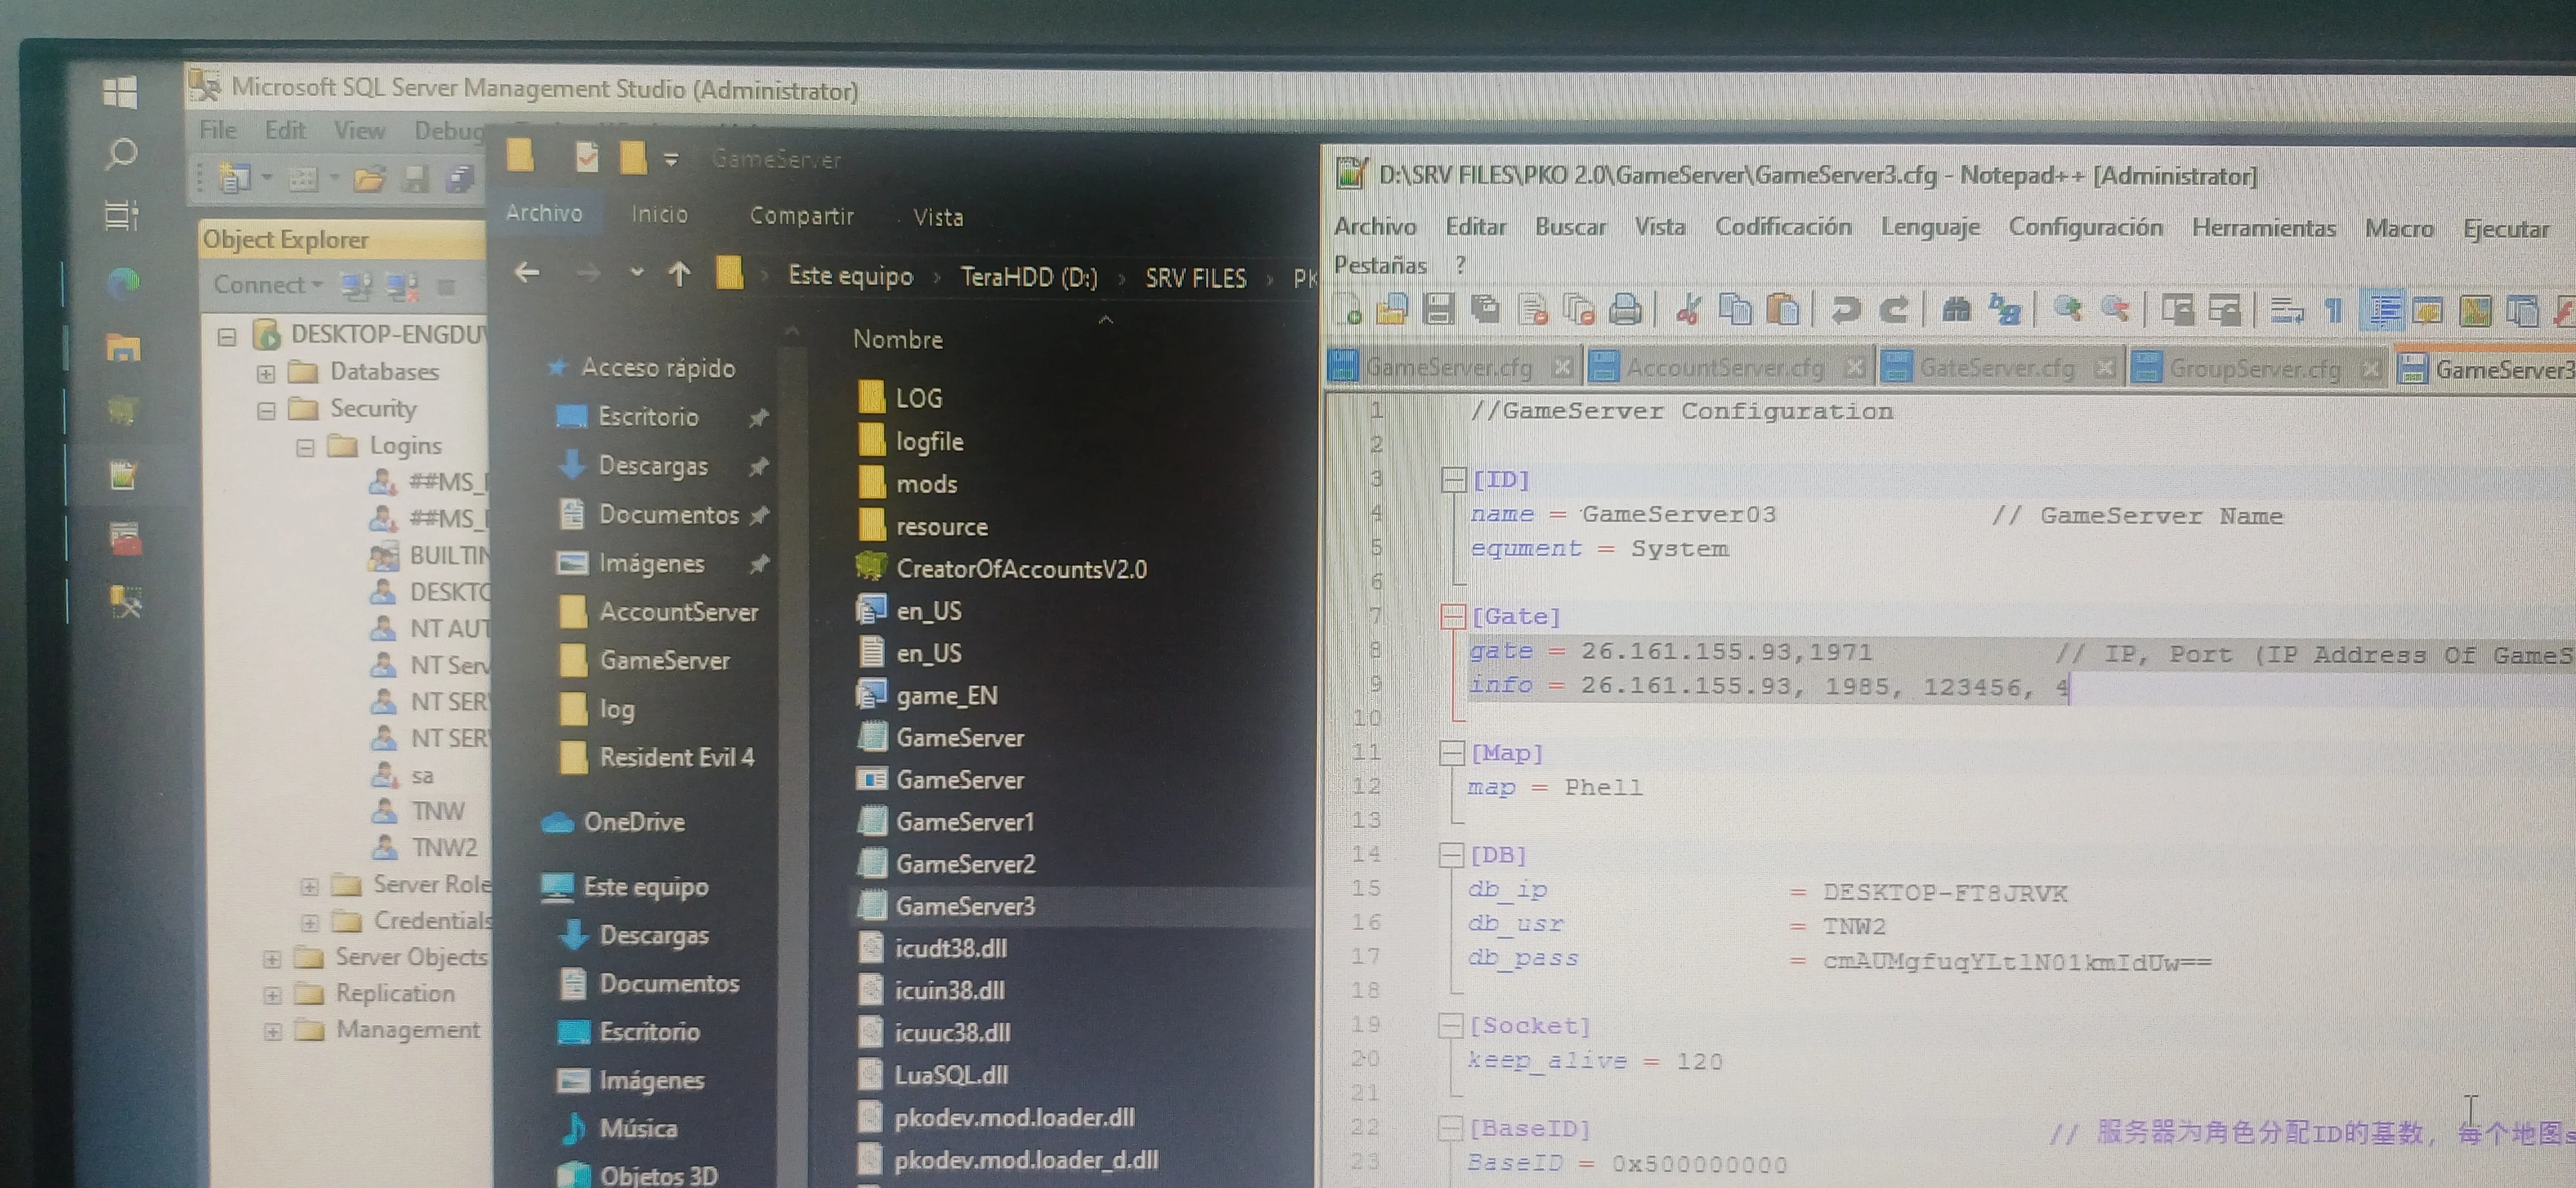This screenshot has width=2576, height=1188.
Task: Click the Copy icon in Notepad++ toolbar
Action: [1736, 310]
